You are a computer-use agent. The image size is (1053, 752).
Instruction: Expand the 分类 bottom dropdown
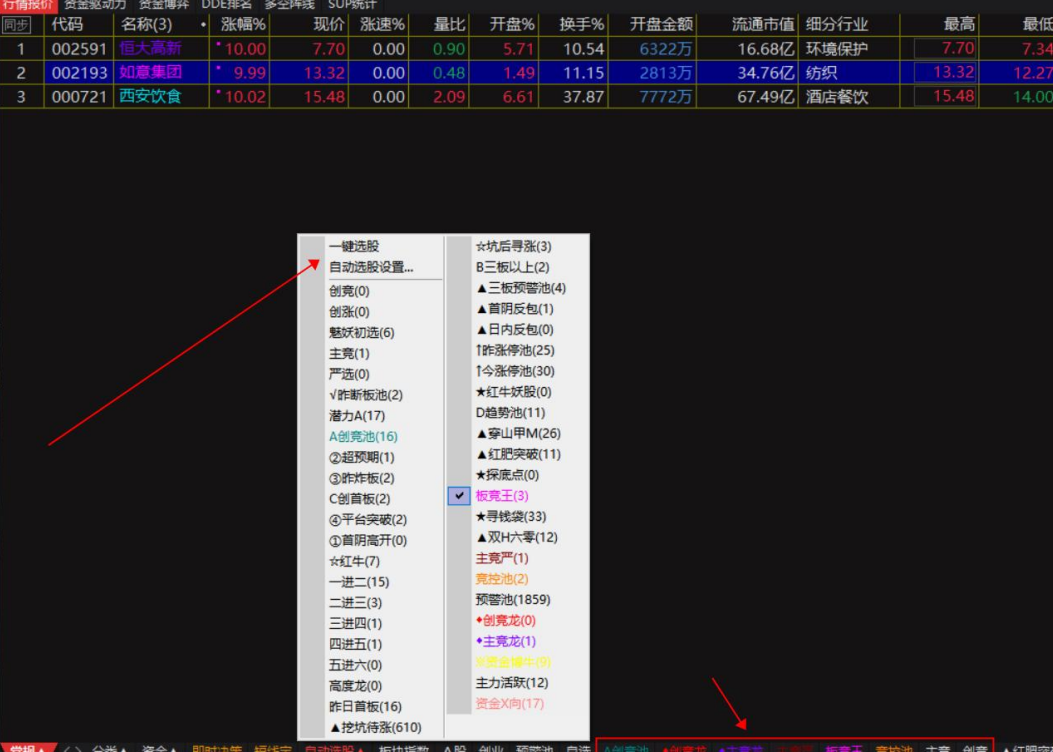(109, 748)
